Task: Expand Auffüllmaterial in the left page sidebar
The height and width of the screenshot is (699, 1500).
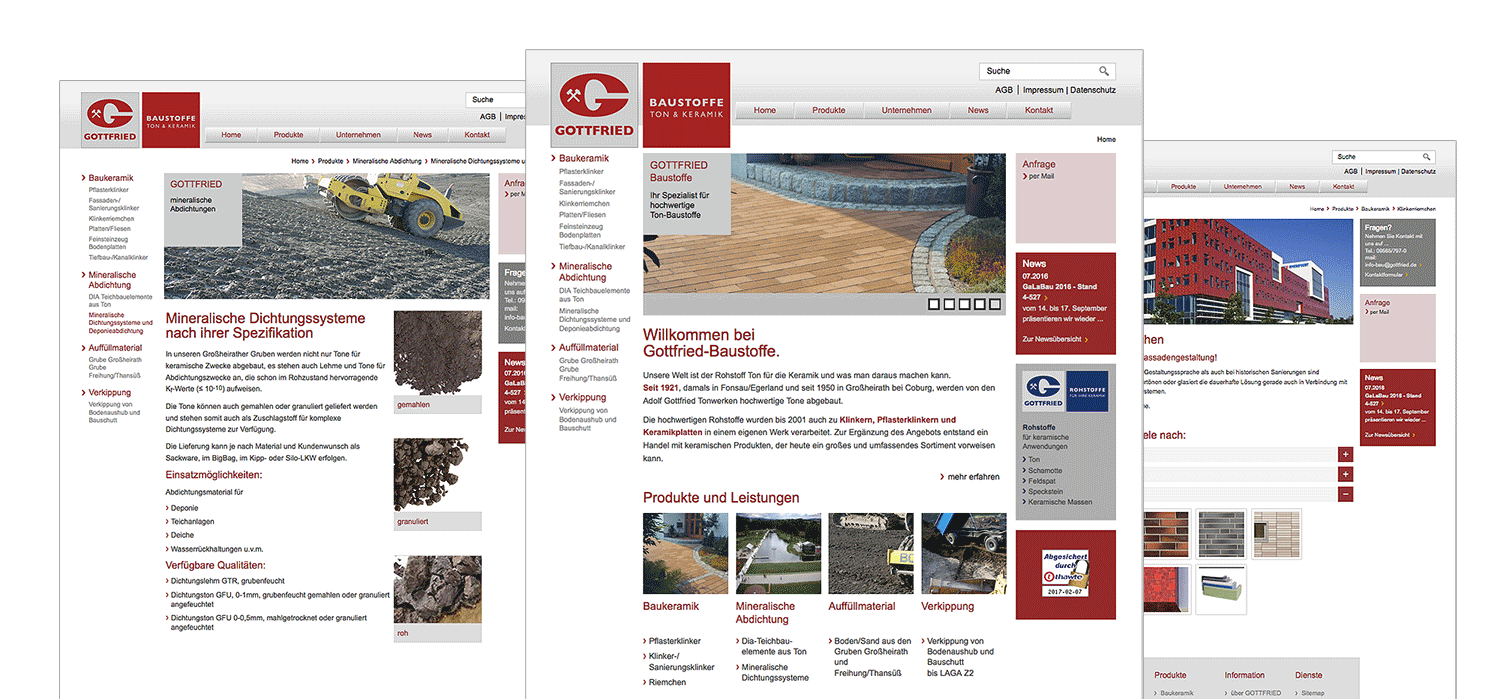Action: (x=115, y=348)
